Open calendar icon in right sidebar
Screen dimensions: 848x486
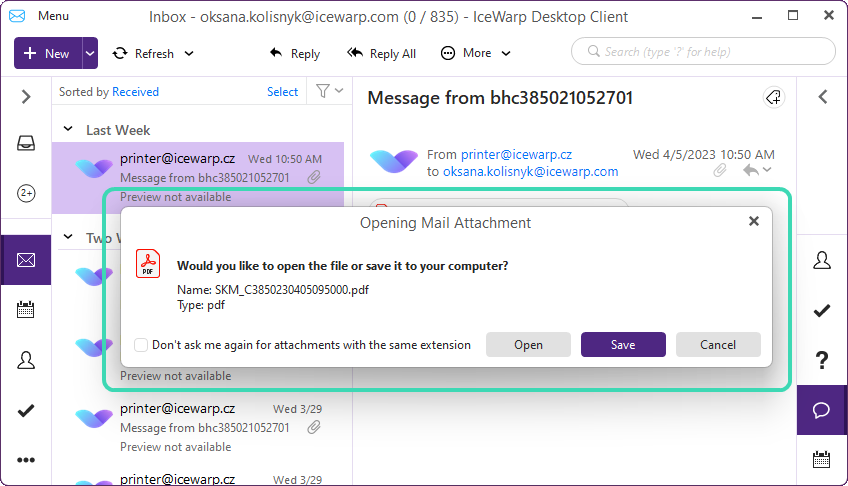822,459
